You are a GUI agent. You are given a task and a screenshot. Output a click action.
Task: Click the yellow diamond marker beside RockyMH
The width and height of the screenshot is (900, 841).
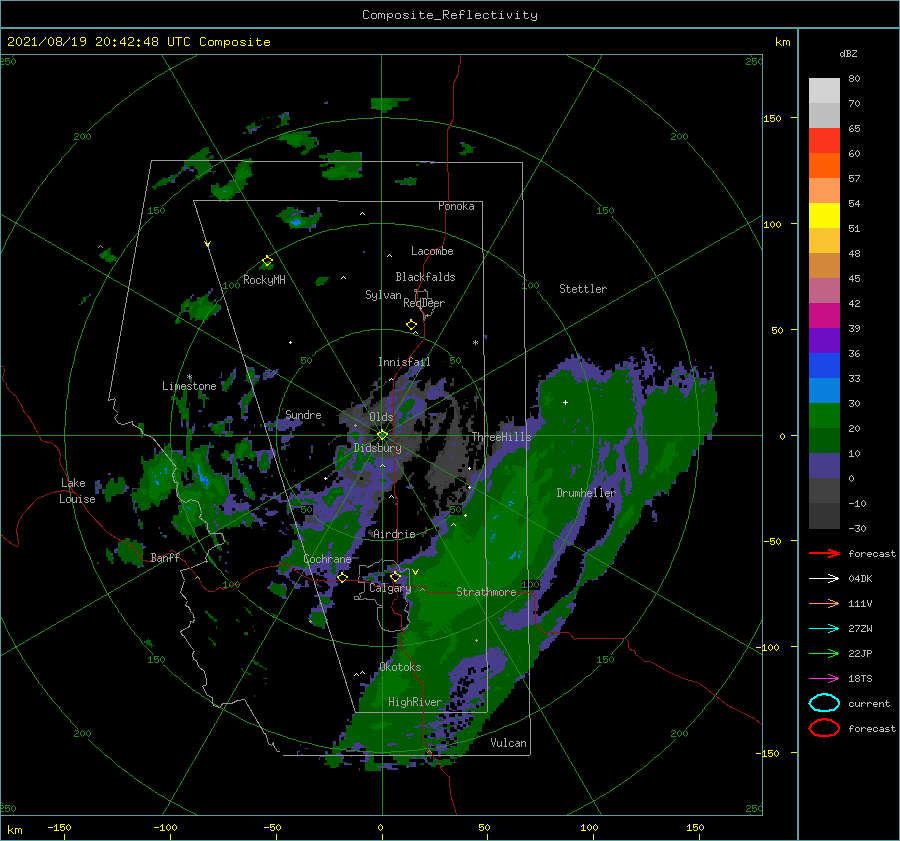(267, 261)
